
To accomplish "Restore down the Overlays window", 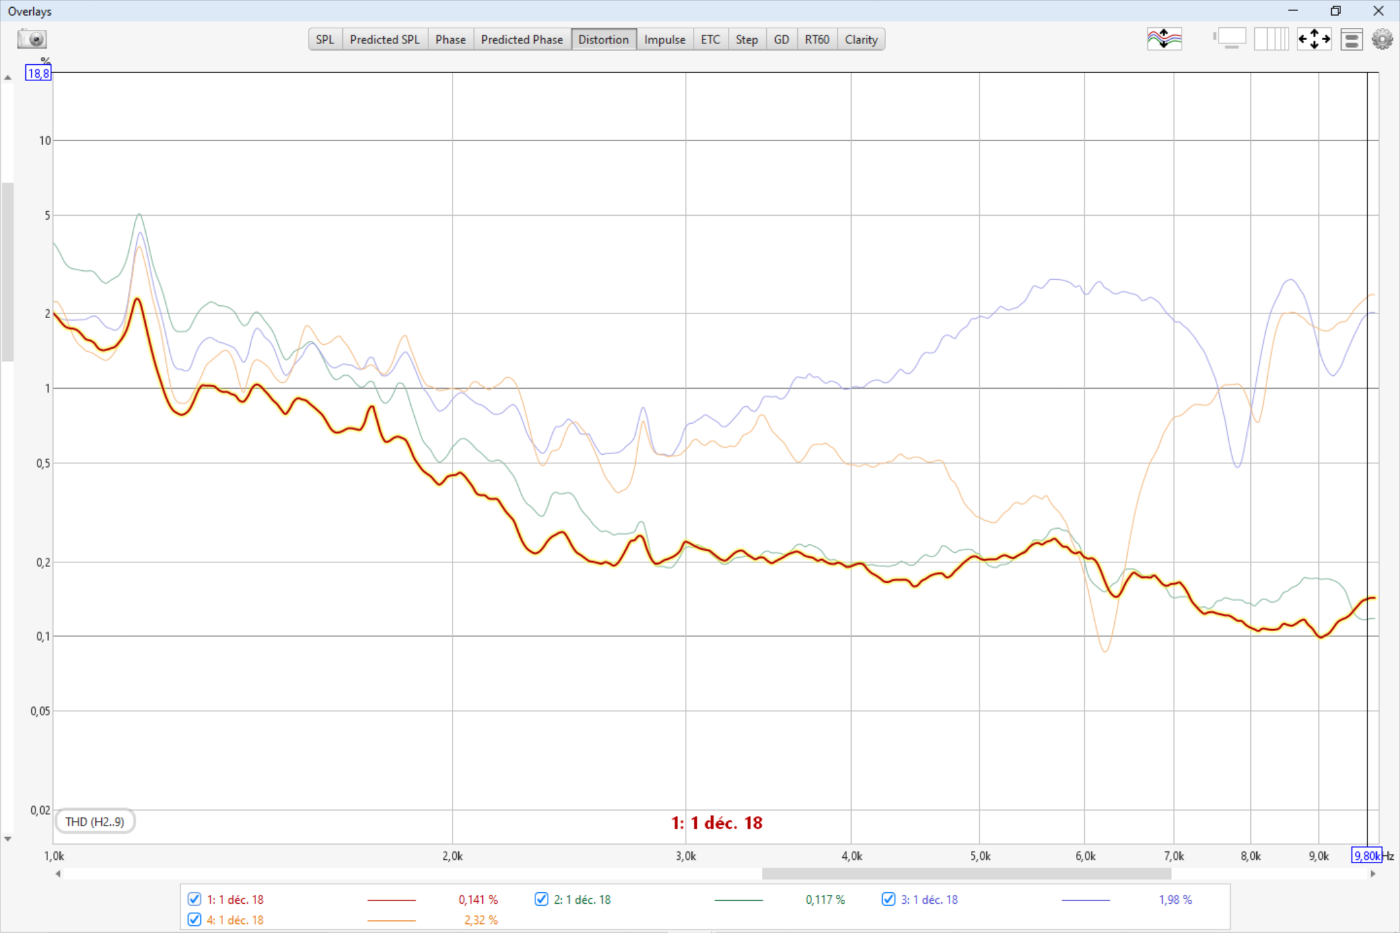I will coord(1335,11).
